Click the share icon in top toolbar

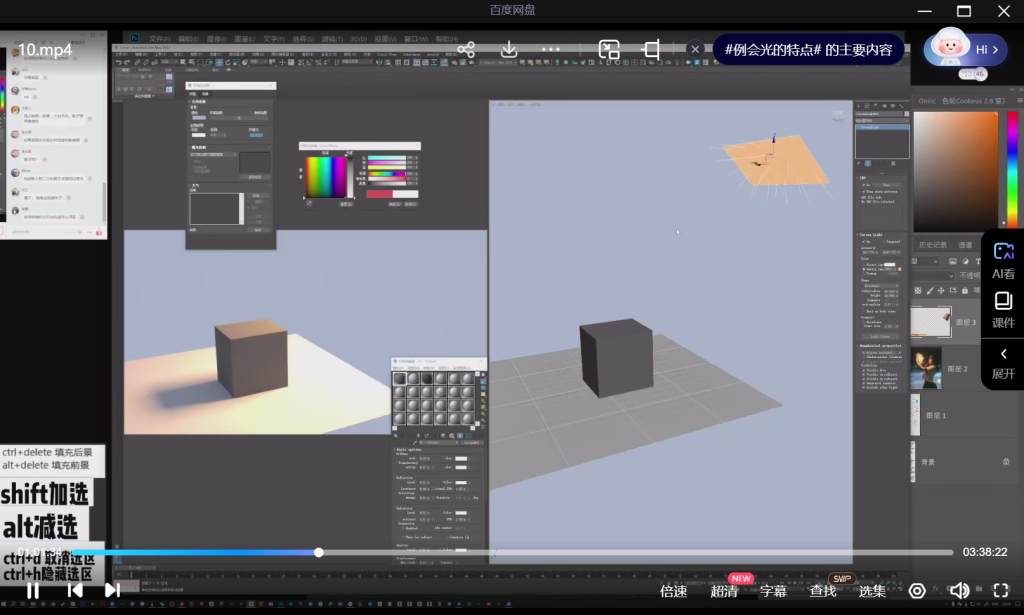coord(466,49)
